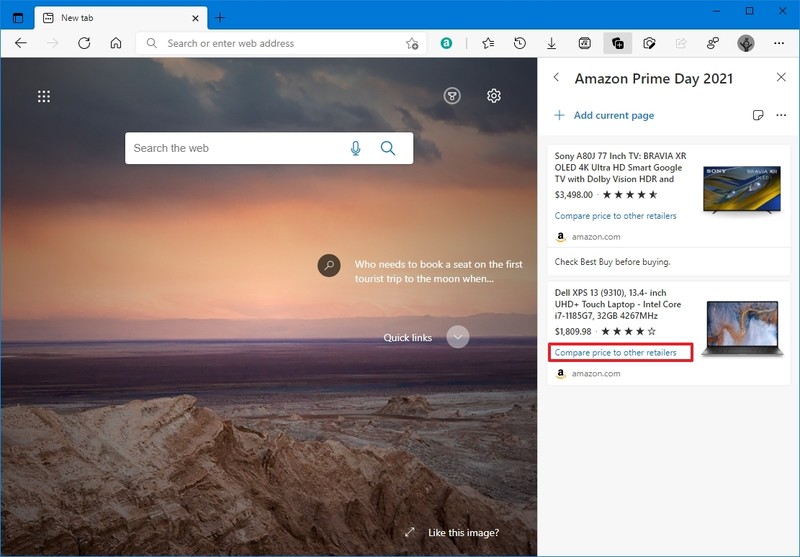Open the Favorites list icon
The height and width of the screenshot is (557, 800).
(488, 43)
